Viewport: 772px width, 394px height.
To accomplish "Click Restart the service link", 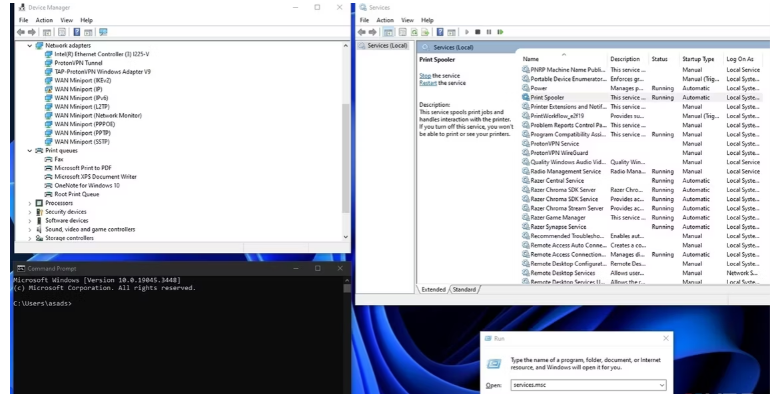I will pos(428,83).
